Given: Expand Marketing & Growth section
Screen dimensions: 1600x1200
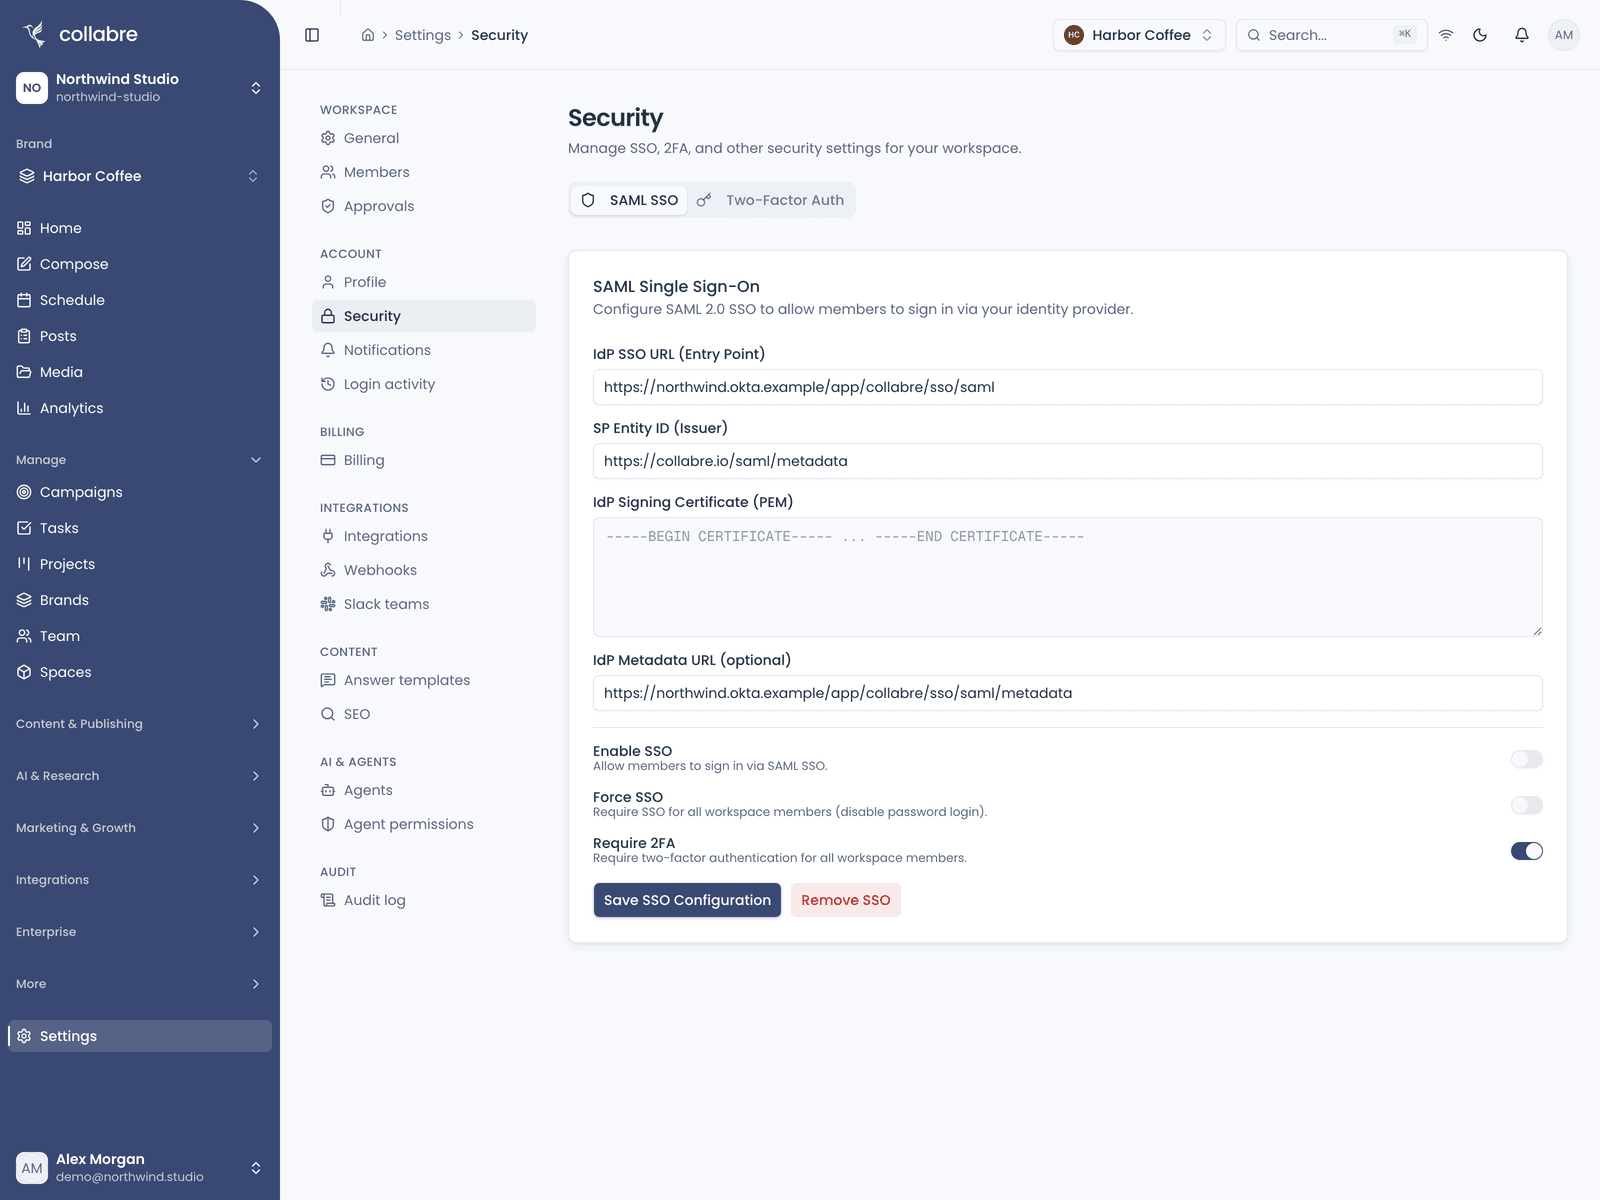Looking at the screenshot, I should point(140,828).
